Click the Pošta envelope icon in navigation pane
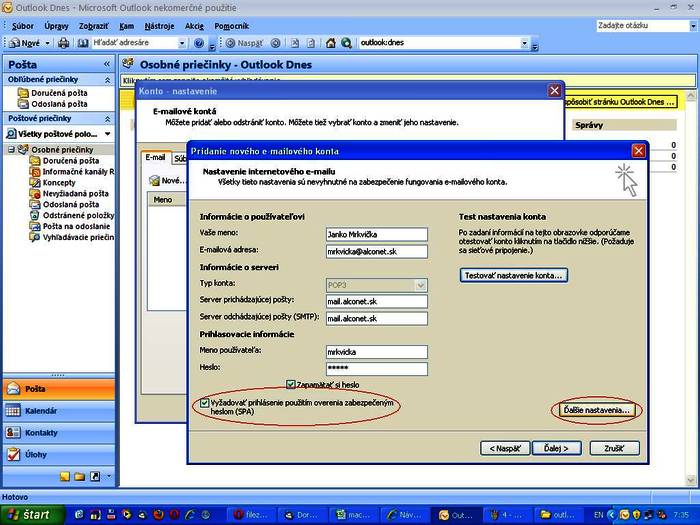 point(13,389)
